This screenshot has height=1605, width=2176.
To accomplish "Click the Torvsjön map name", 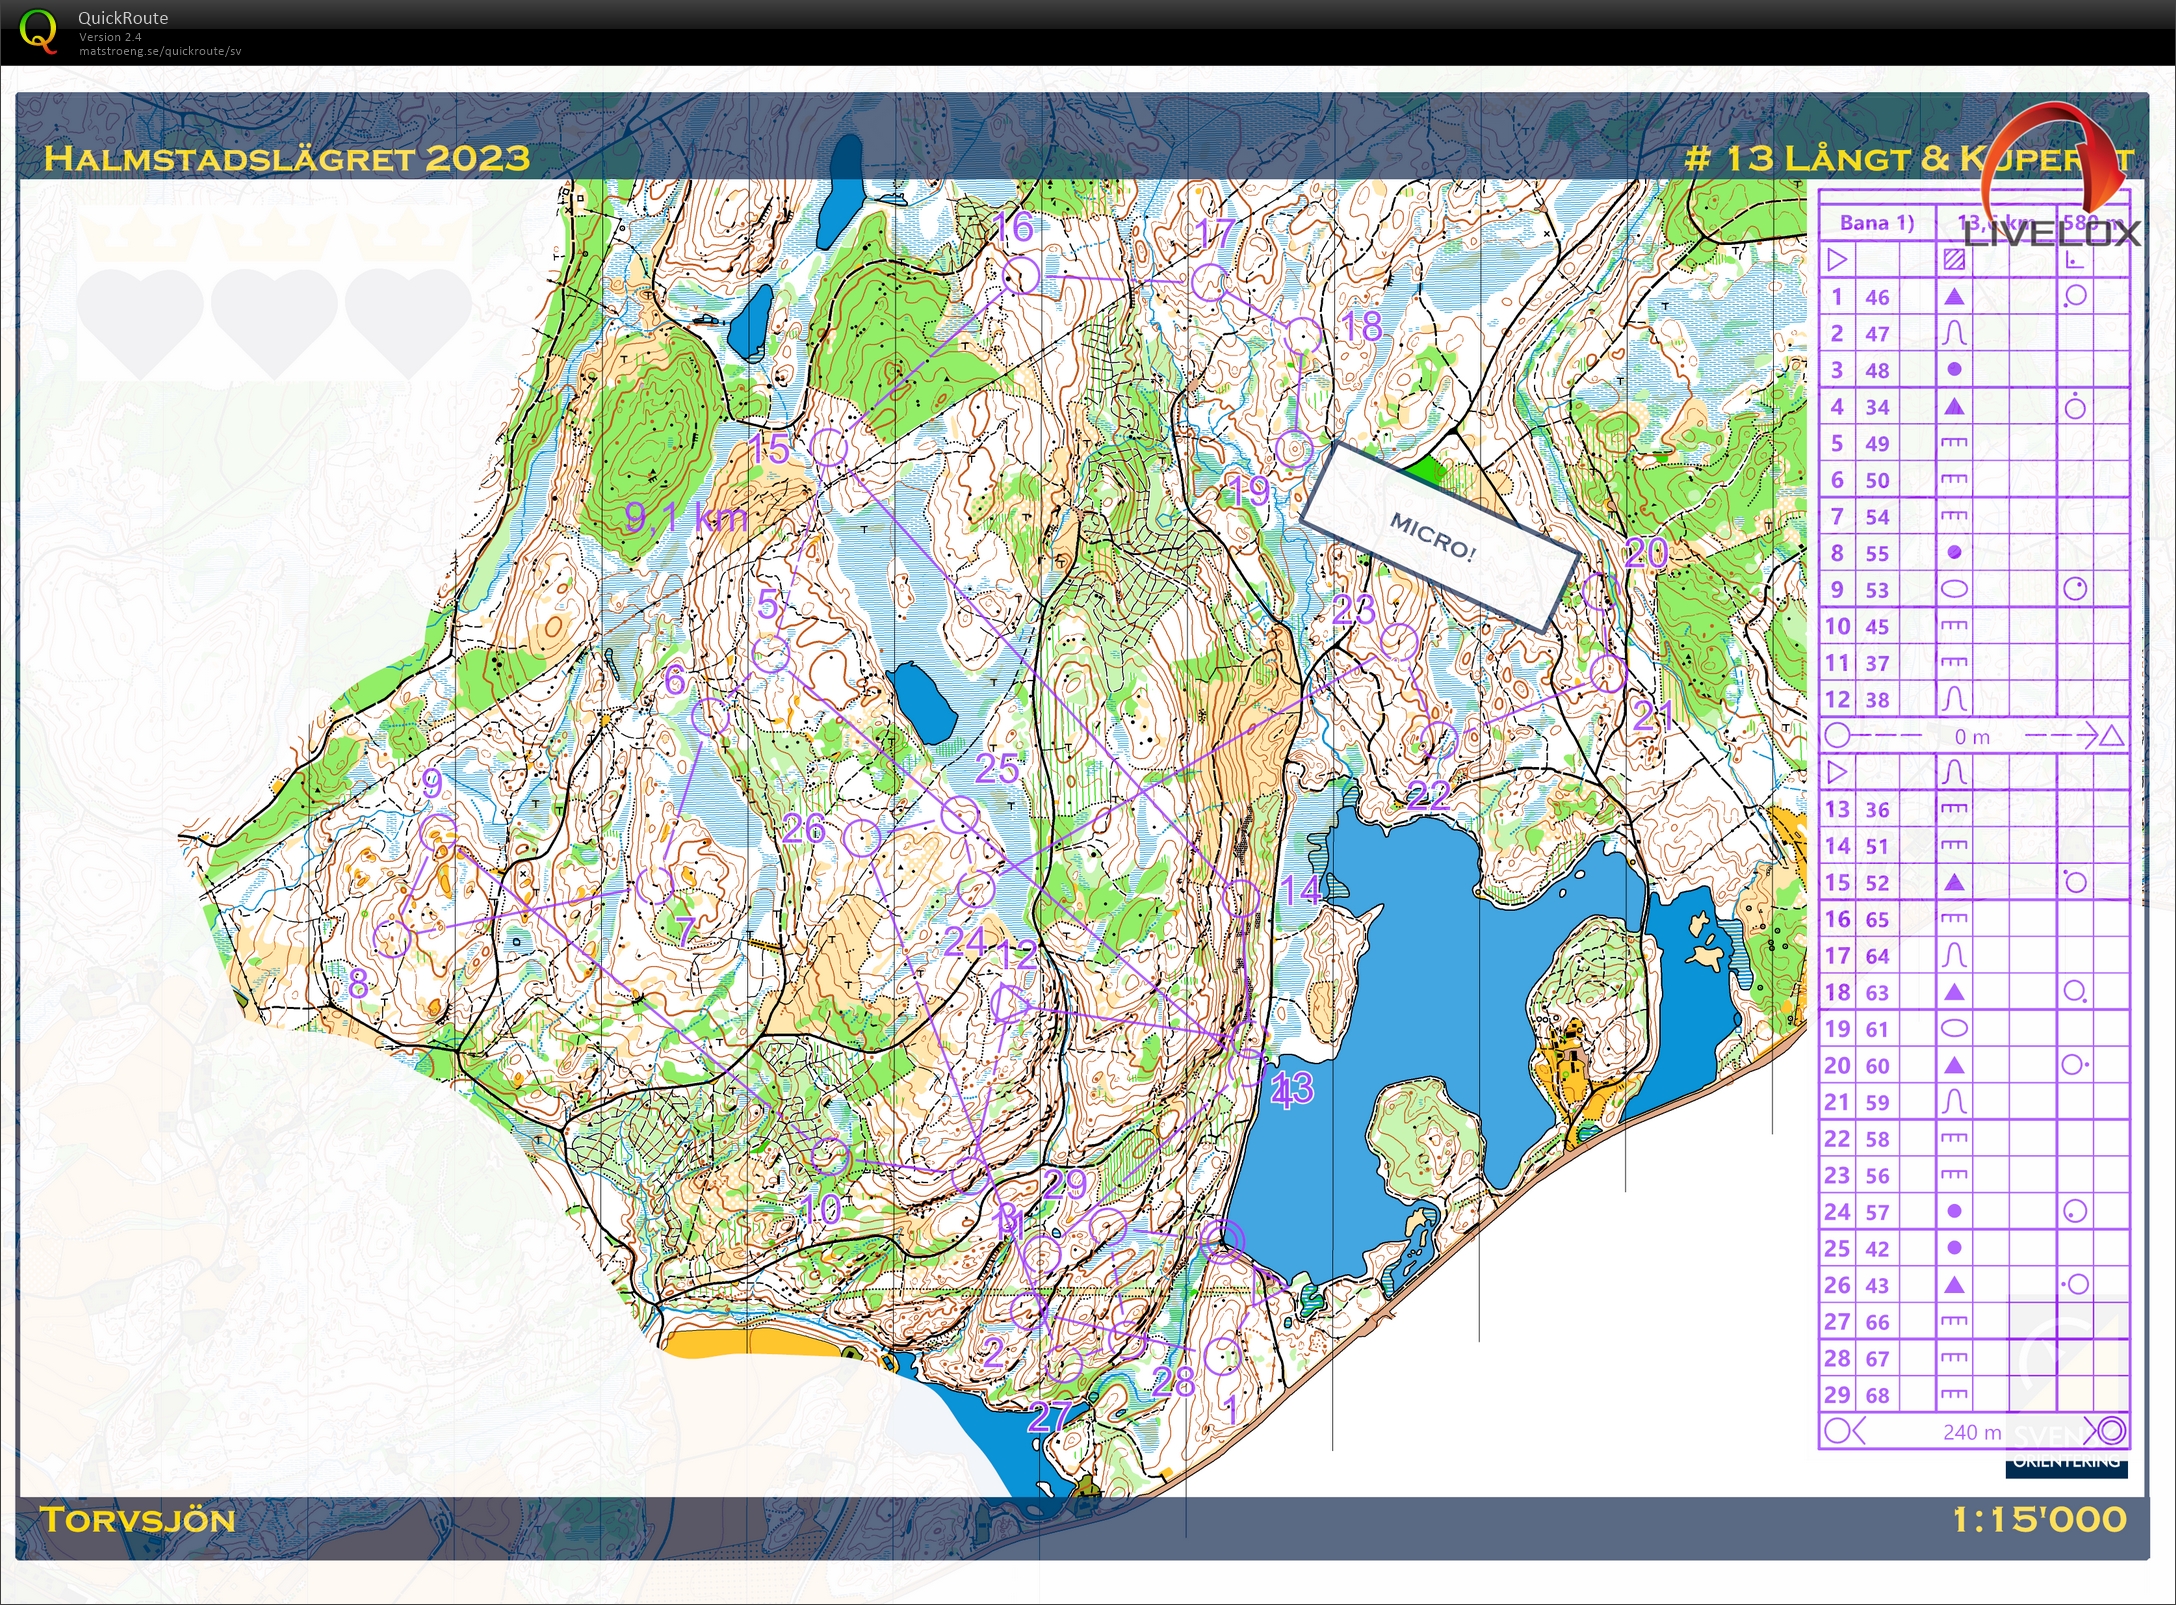I will 139,1520.
